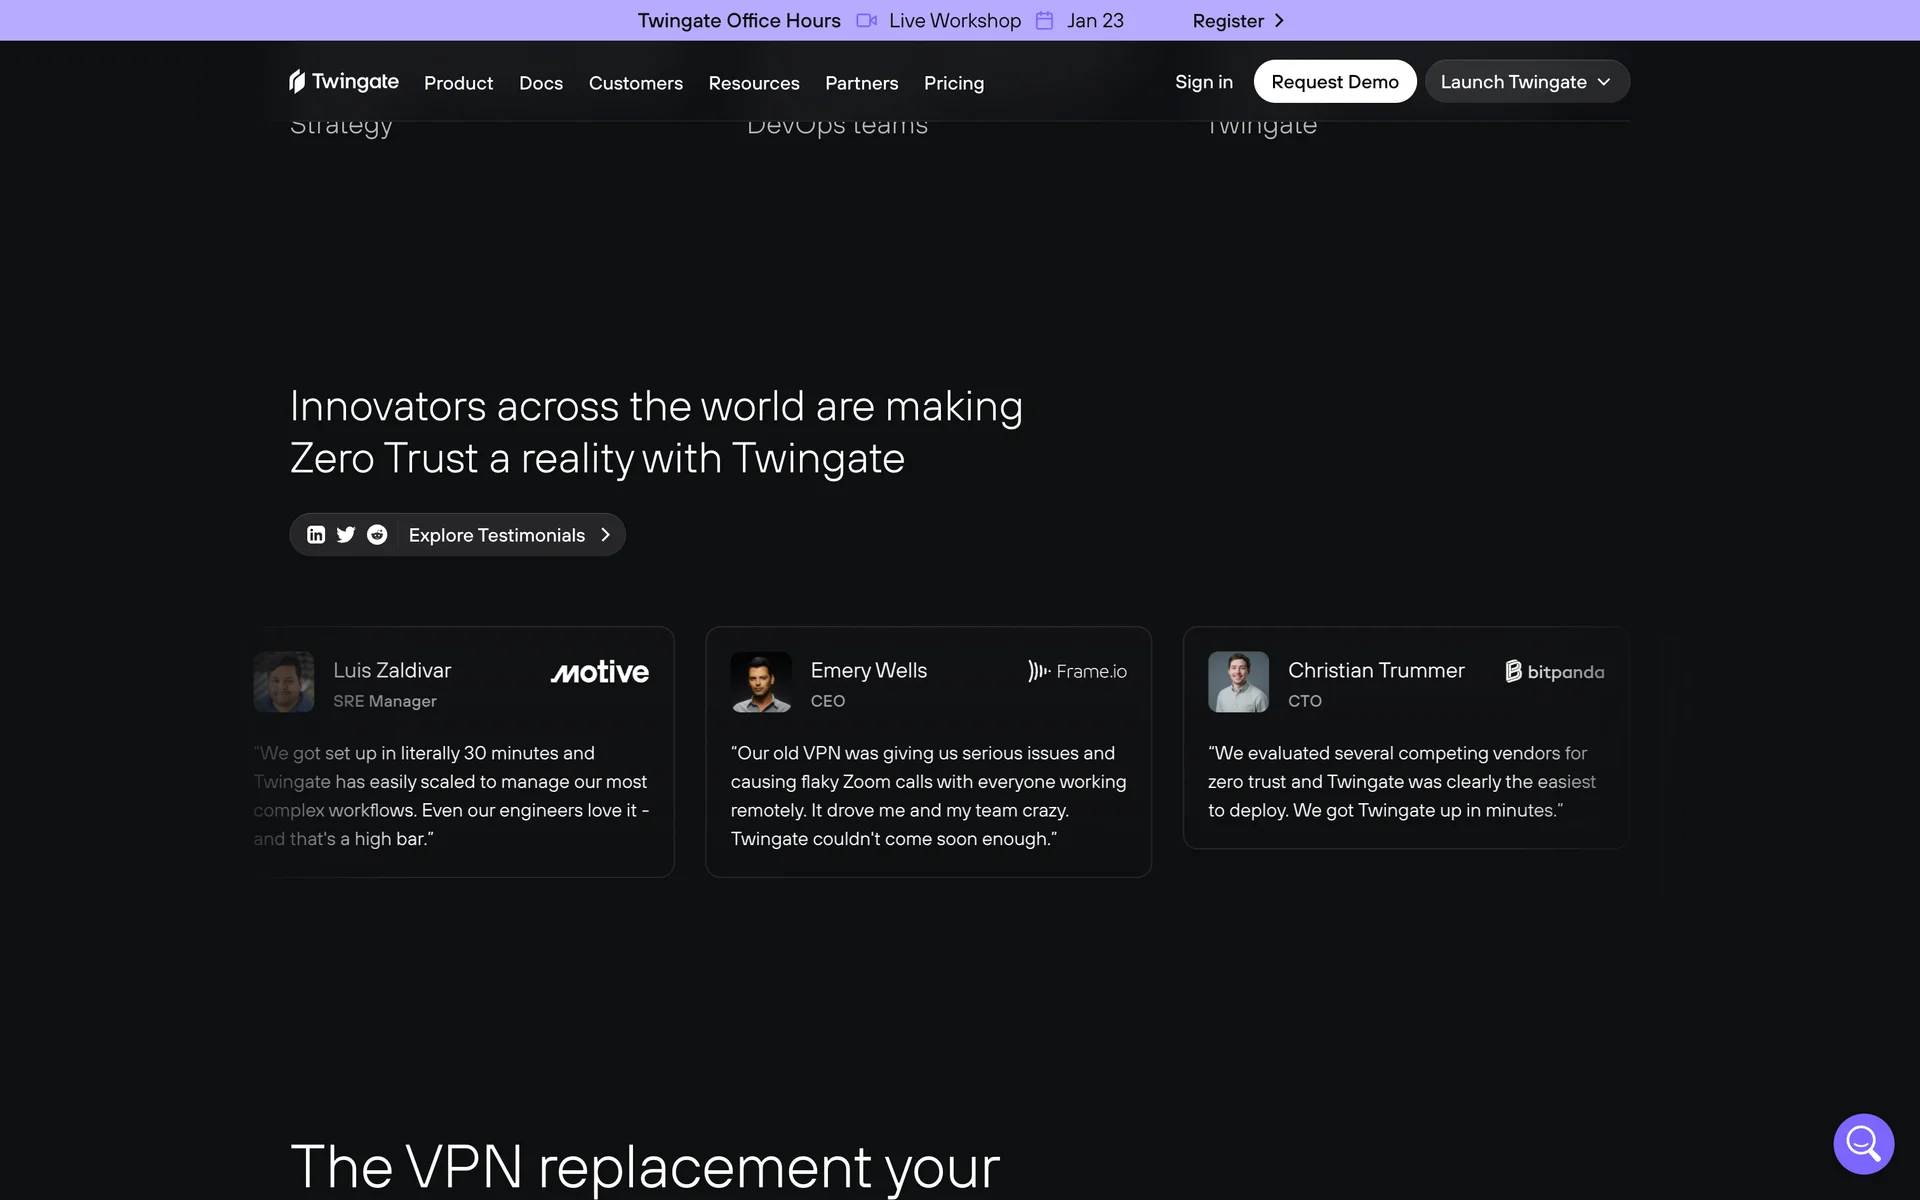1920x1200 pixels.
Task: Click the LinkedIn icon in testimonials pill
Action: (316, 535)
